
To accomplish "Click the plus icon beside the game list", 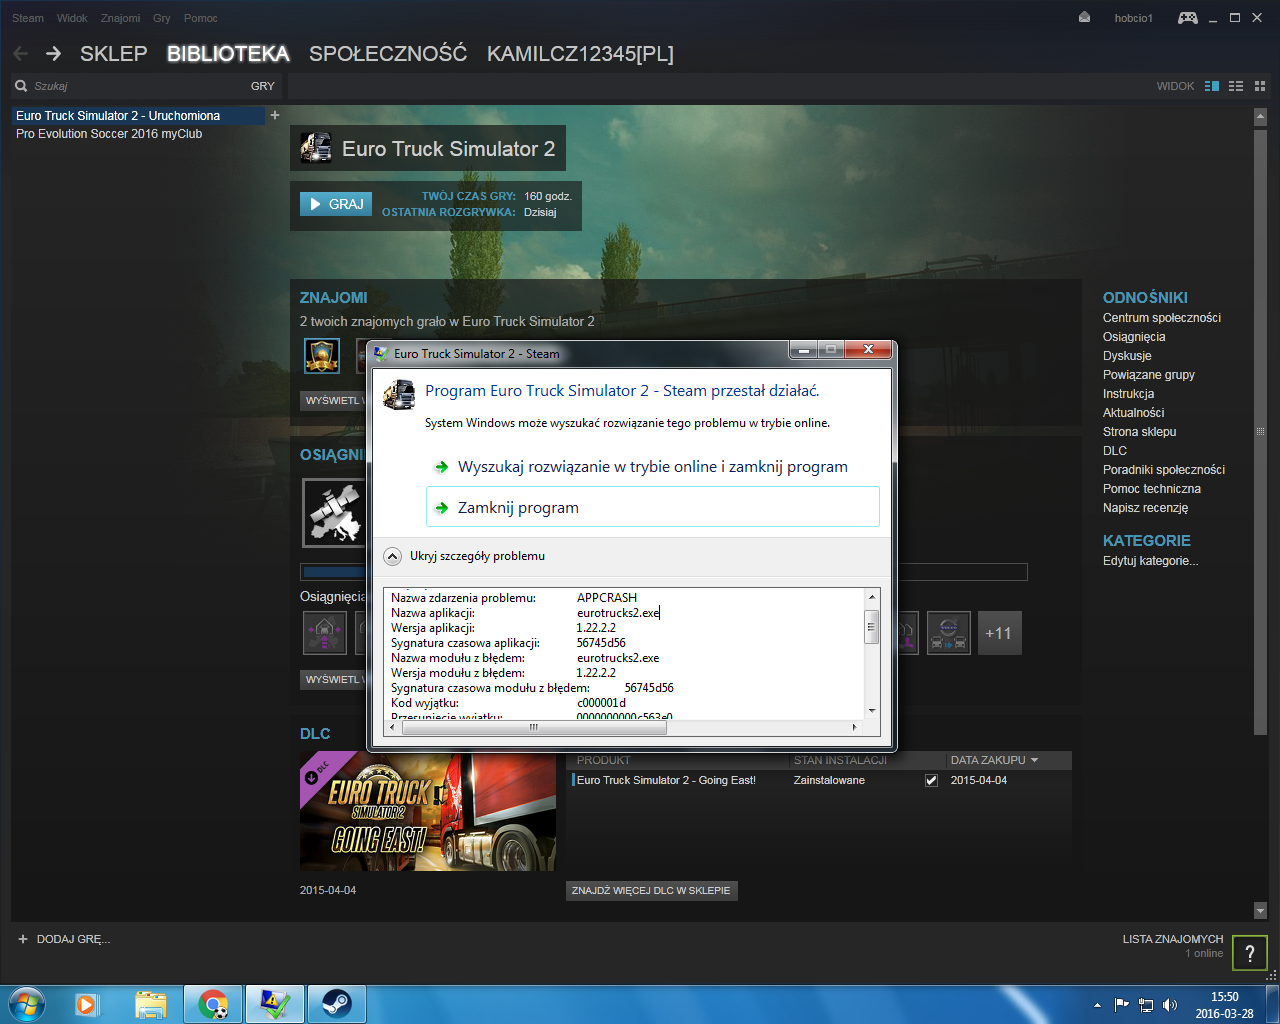I will (x=275, y=115).
